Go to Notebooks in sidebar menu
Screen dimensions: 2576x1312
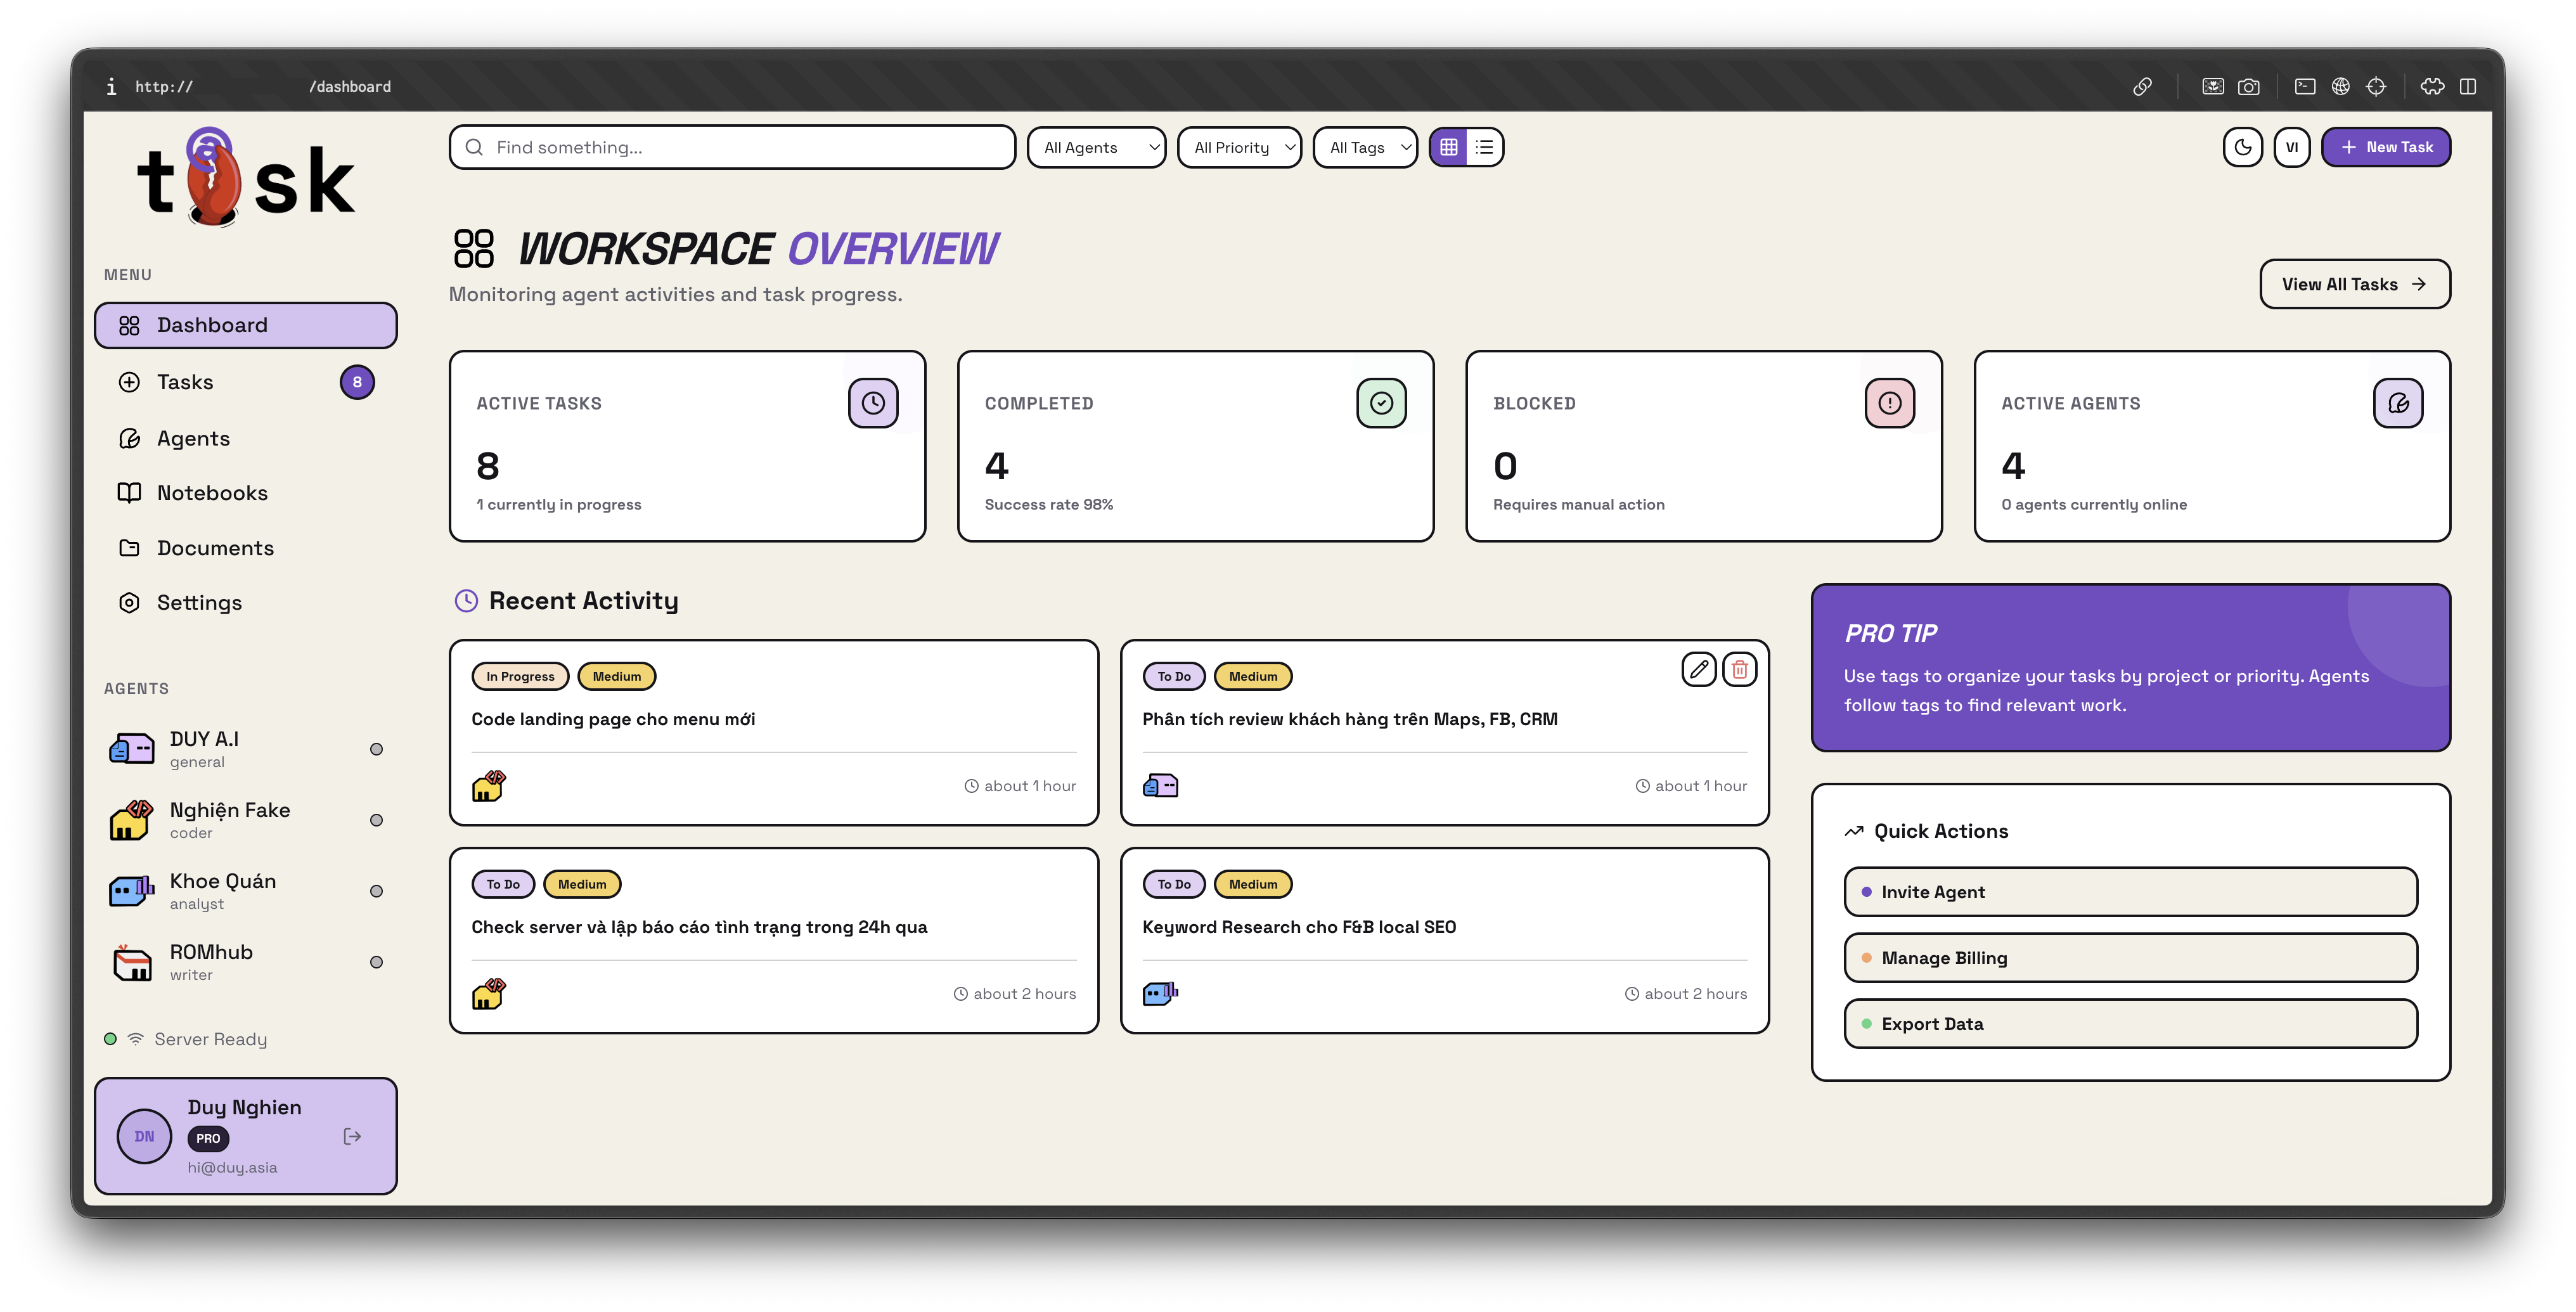click(x=212, y=493)
